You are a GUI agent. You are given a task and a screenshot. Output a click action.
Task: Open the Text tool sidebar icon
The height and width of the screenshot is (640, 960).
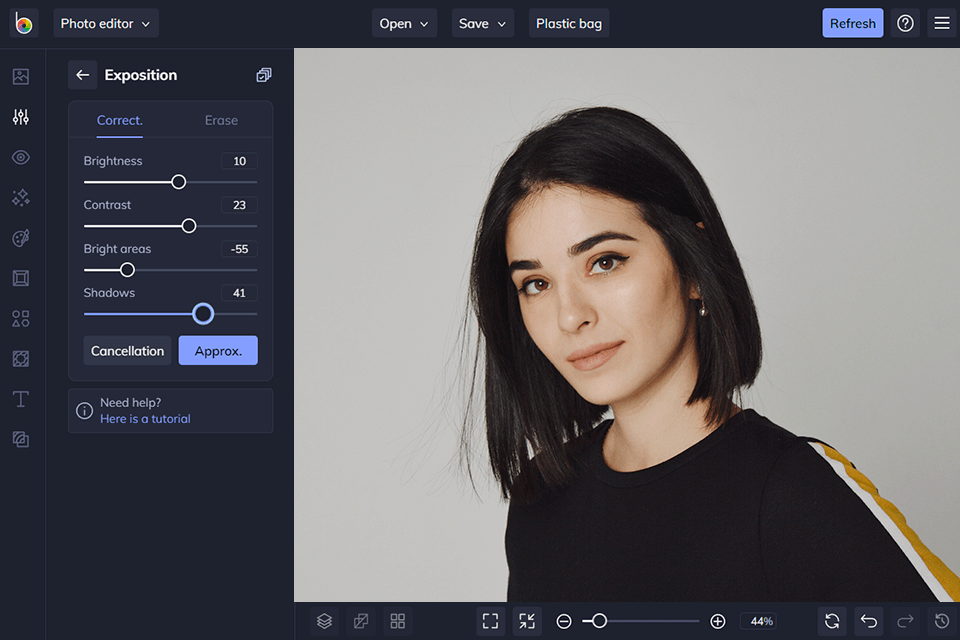coord(21,399)
